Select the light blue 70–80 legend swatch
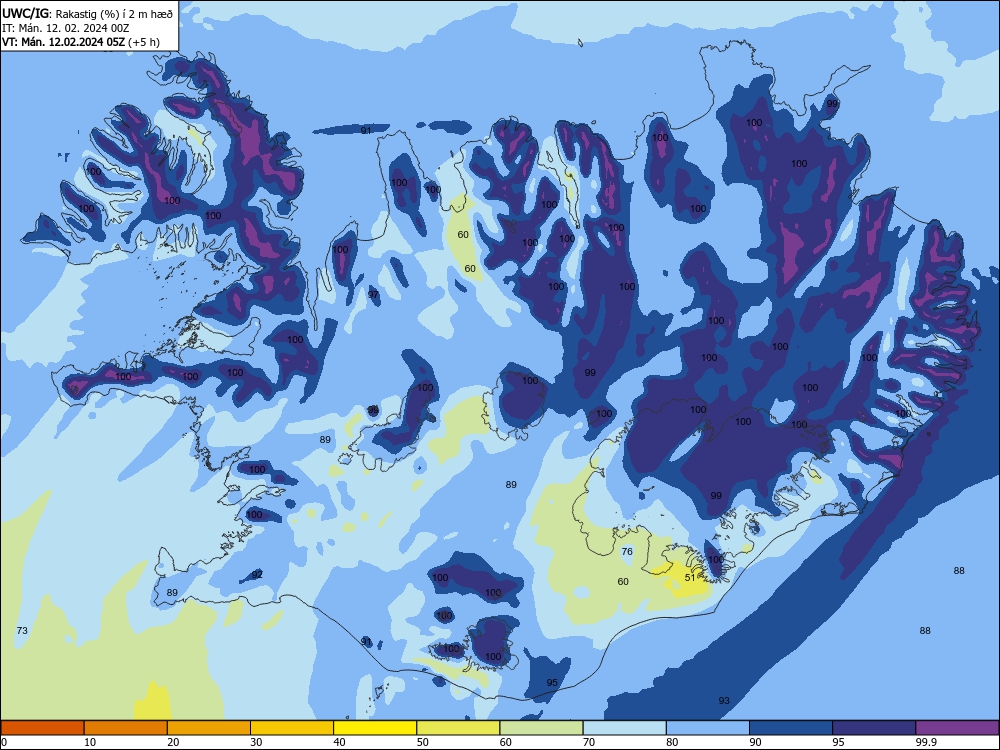 click(624, 728)
